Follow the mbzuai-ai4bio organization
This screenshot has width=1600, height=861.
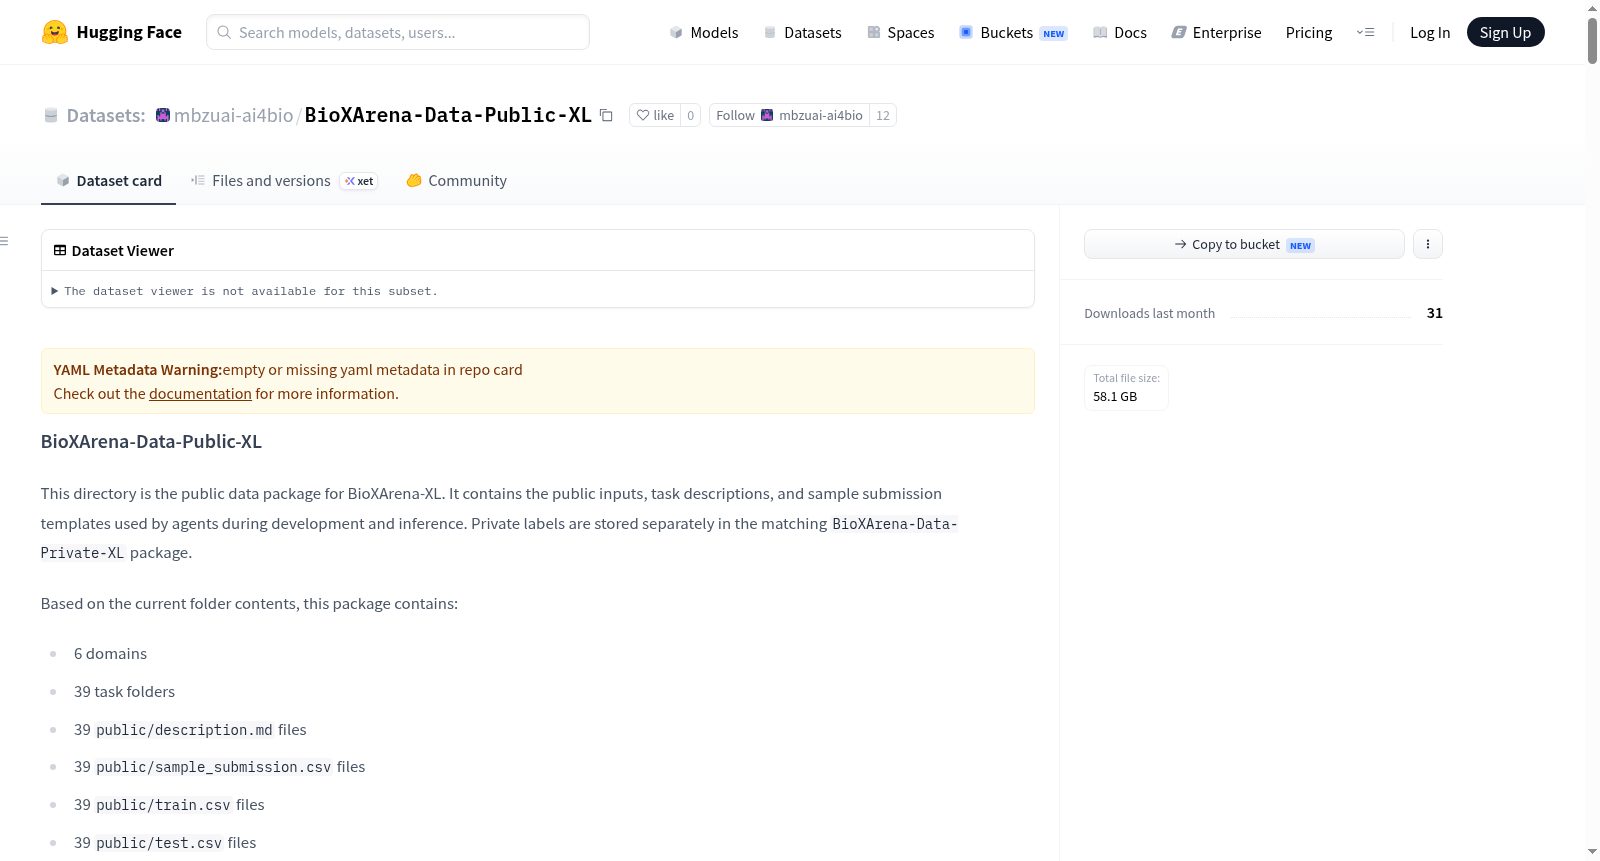point(789,115)
